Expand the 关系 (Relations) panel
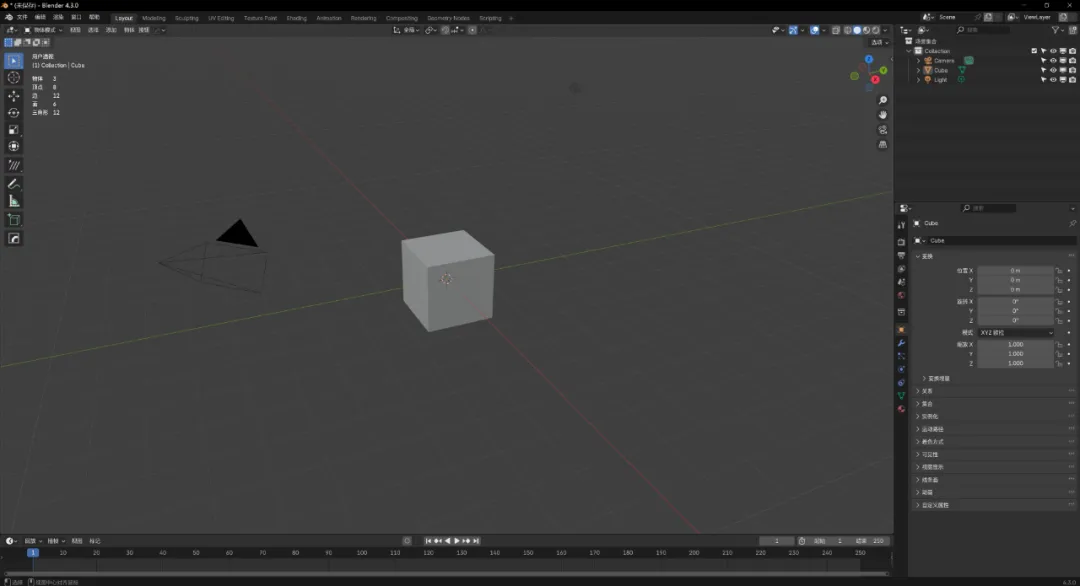This screenshot has width=1080, height=586. (x=927, y=391)
